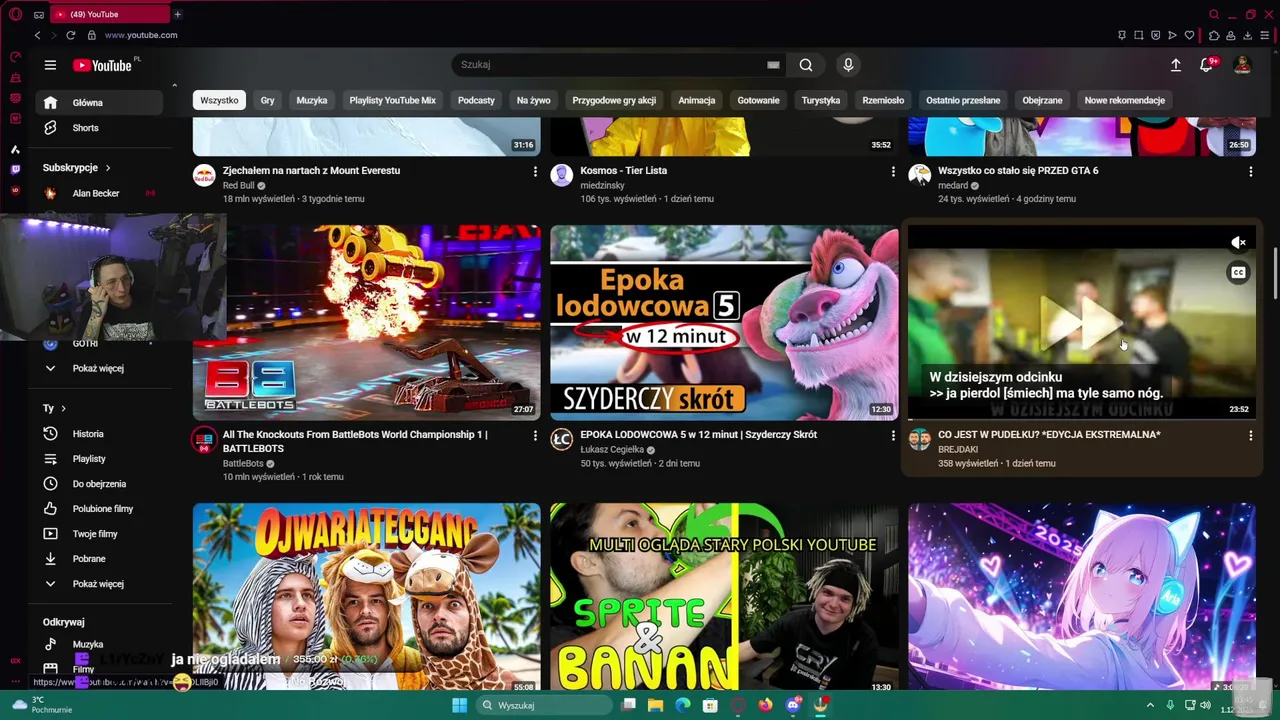Open the miedzinsky channel name link
The width and height of the screenshot is (1280, 720).
[603, 185]
